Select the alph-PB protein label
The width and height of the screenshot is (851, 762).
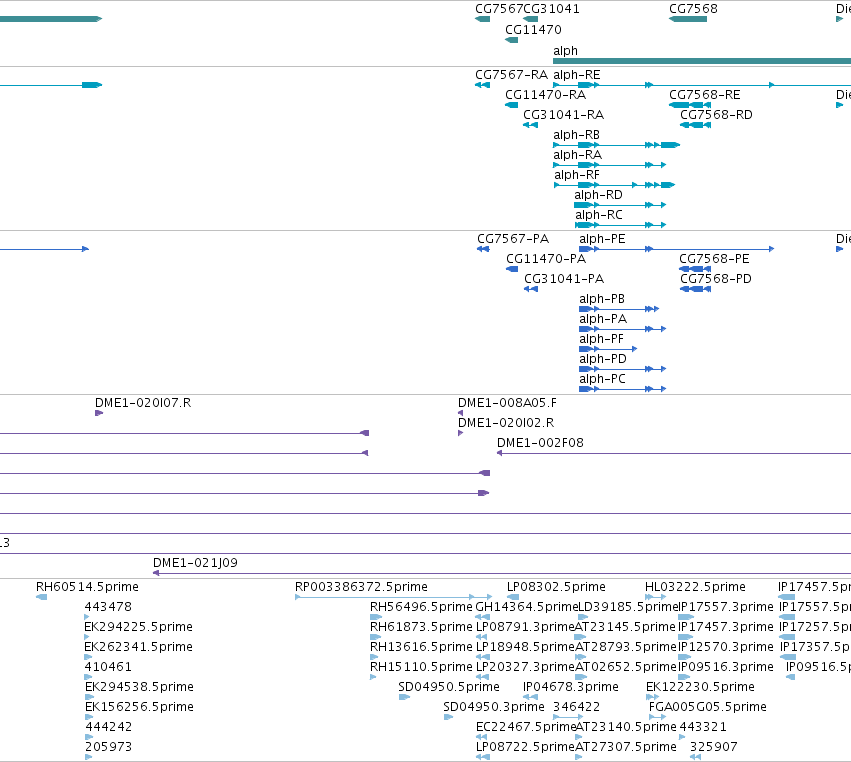pyautogui.click(x=602, y=300)
